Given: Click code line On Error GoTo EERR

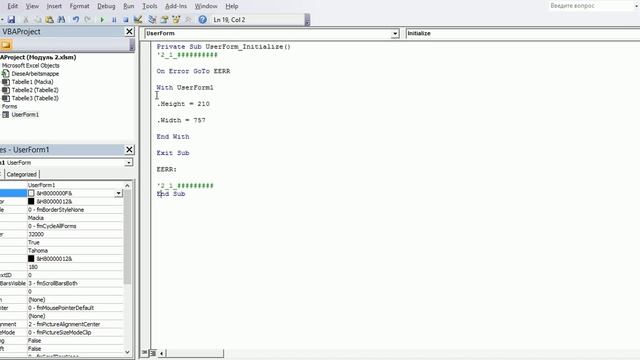Looking at the screenshot, I should point(193,71).
